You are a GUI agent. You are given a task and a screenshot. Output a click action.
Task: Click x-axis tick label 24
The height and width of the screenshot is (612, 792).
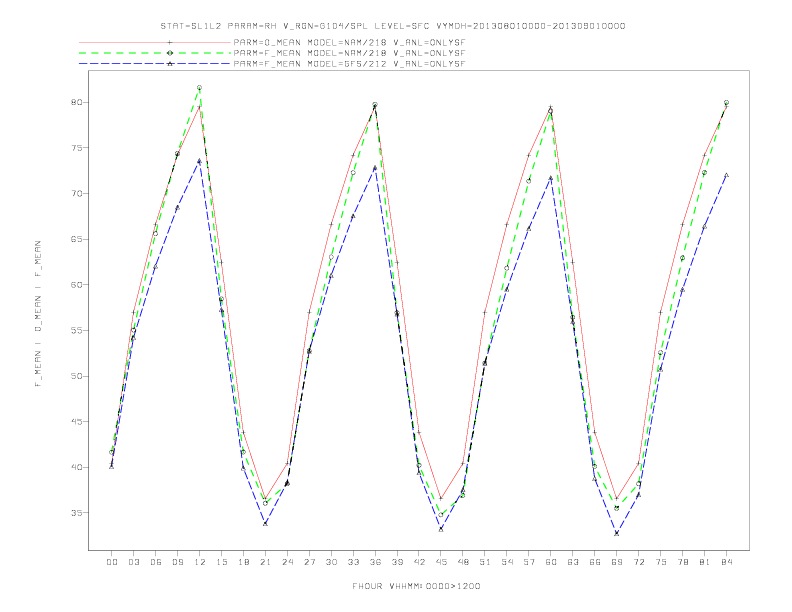[x=287, y=562]
